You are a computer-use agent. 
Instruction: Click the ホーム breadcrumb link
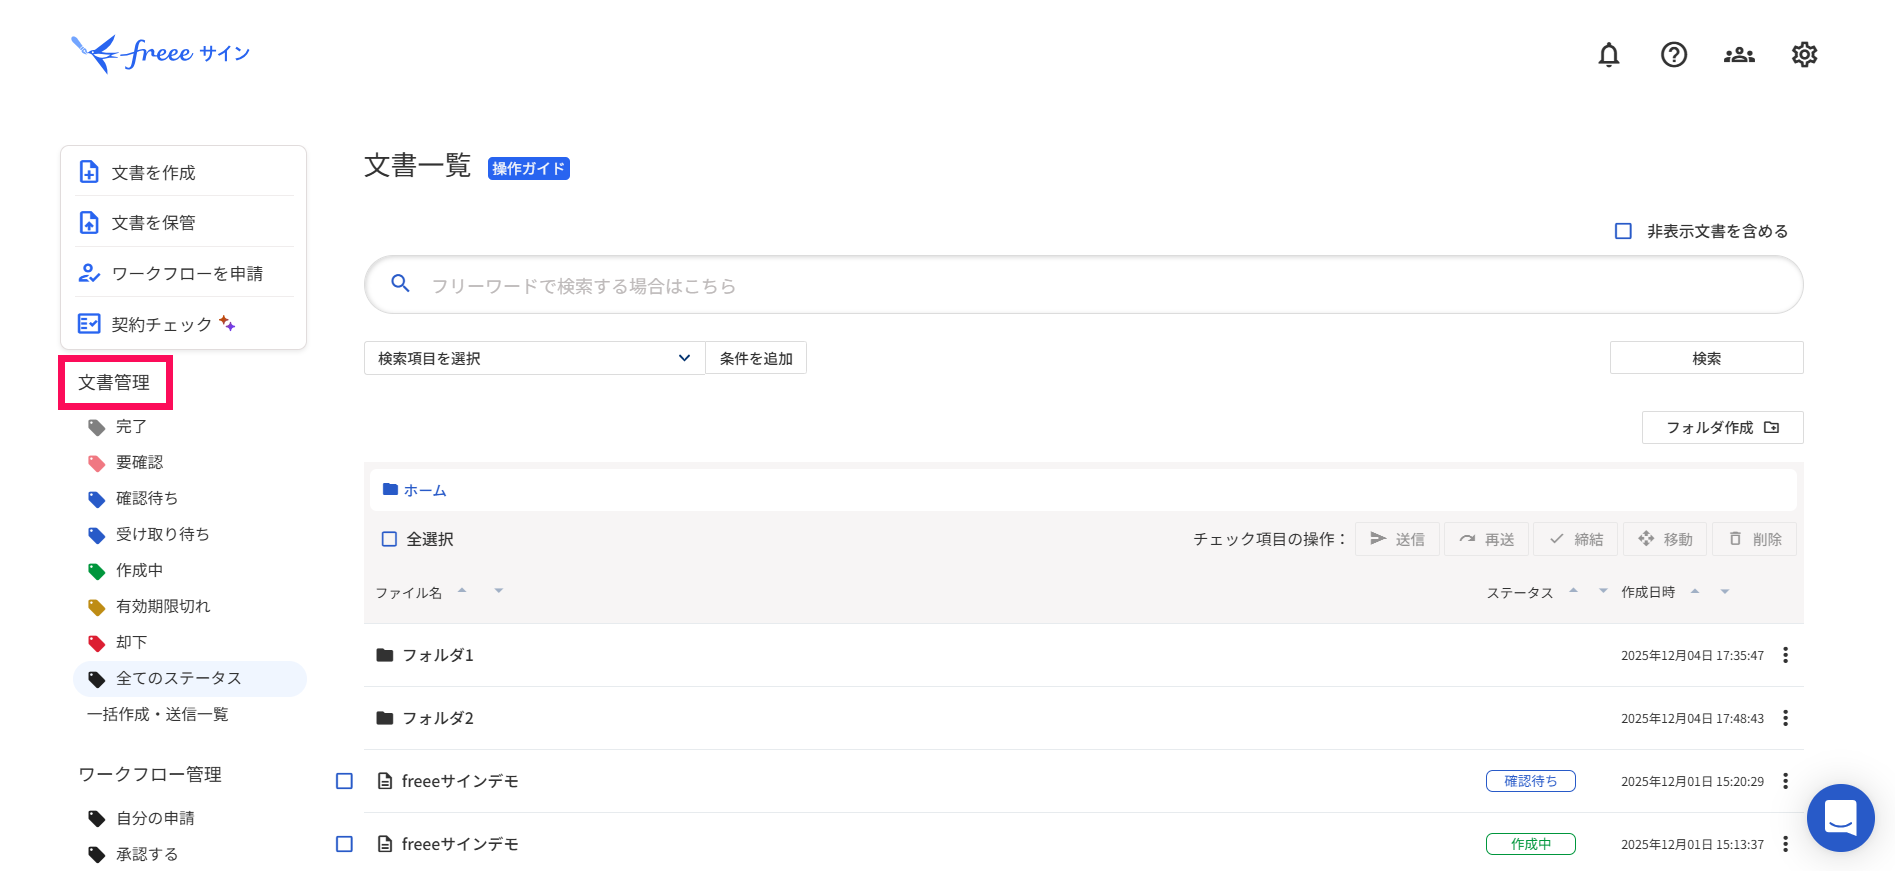click(425, 490)
